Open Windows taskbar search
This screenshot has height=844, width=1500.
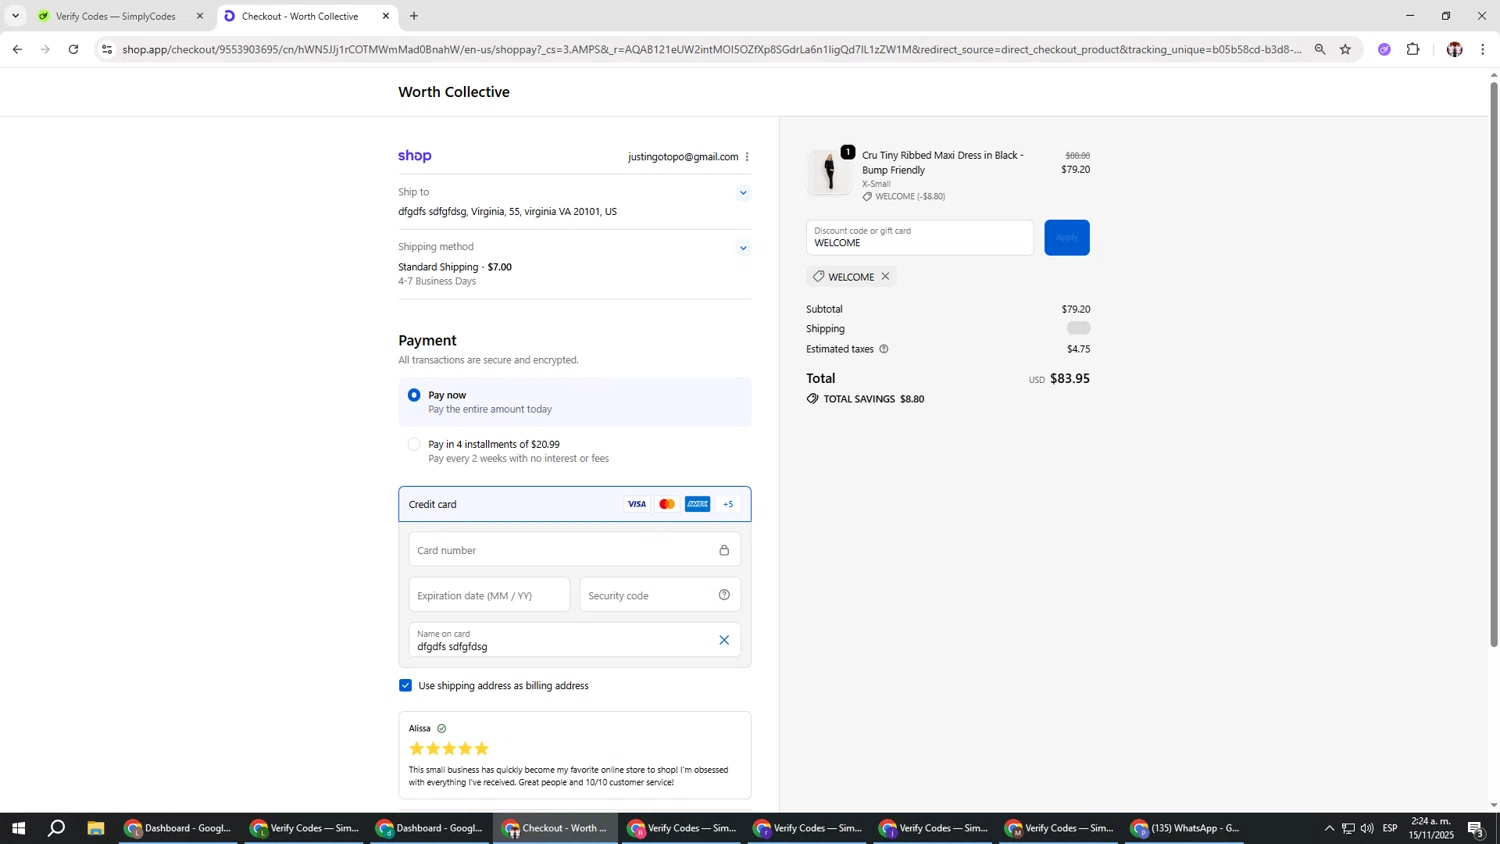57,829
